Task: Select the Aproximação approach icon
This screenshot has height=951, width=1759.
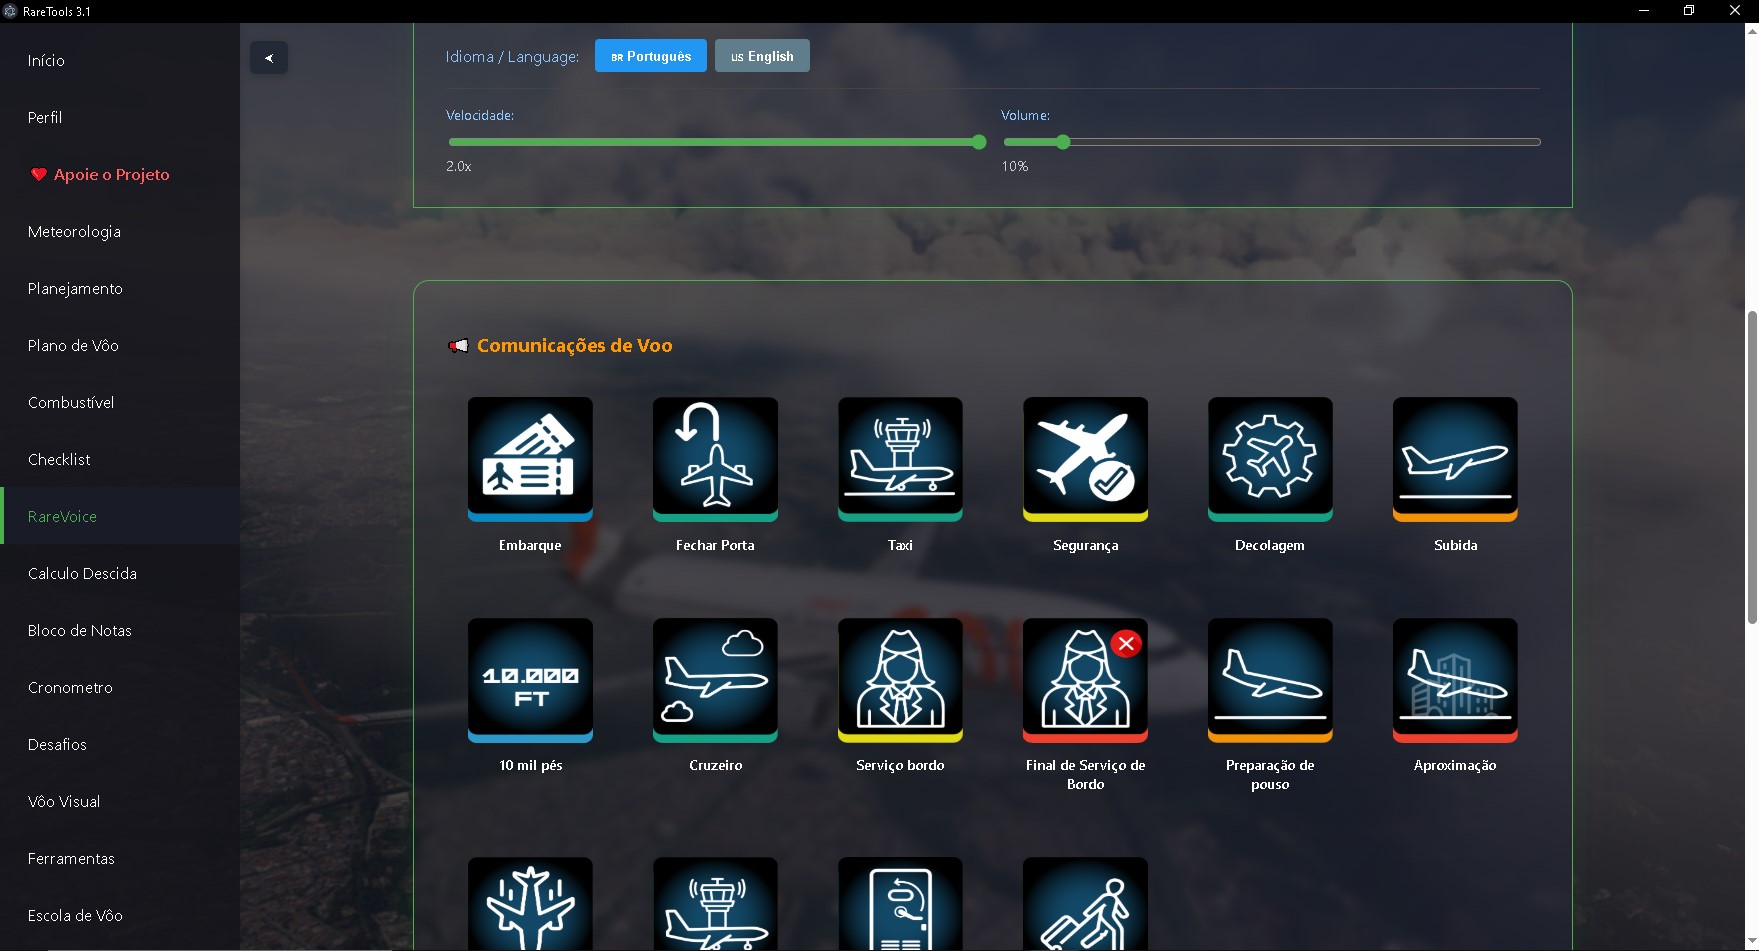Action: pos(1455,679)
